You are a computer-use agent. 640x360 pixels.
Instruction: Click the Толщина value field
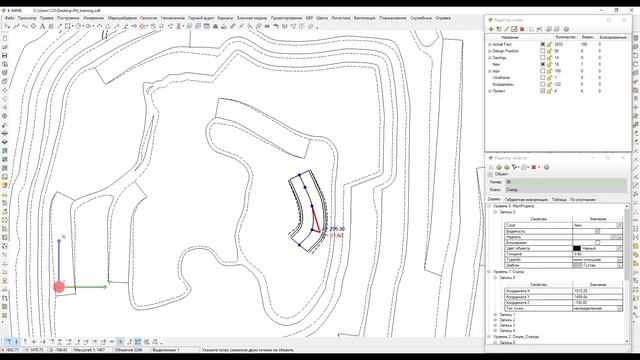[598, 254]
